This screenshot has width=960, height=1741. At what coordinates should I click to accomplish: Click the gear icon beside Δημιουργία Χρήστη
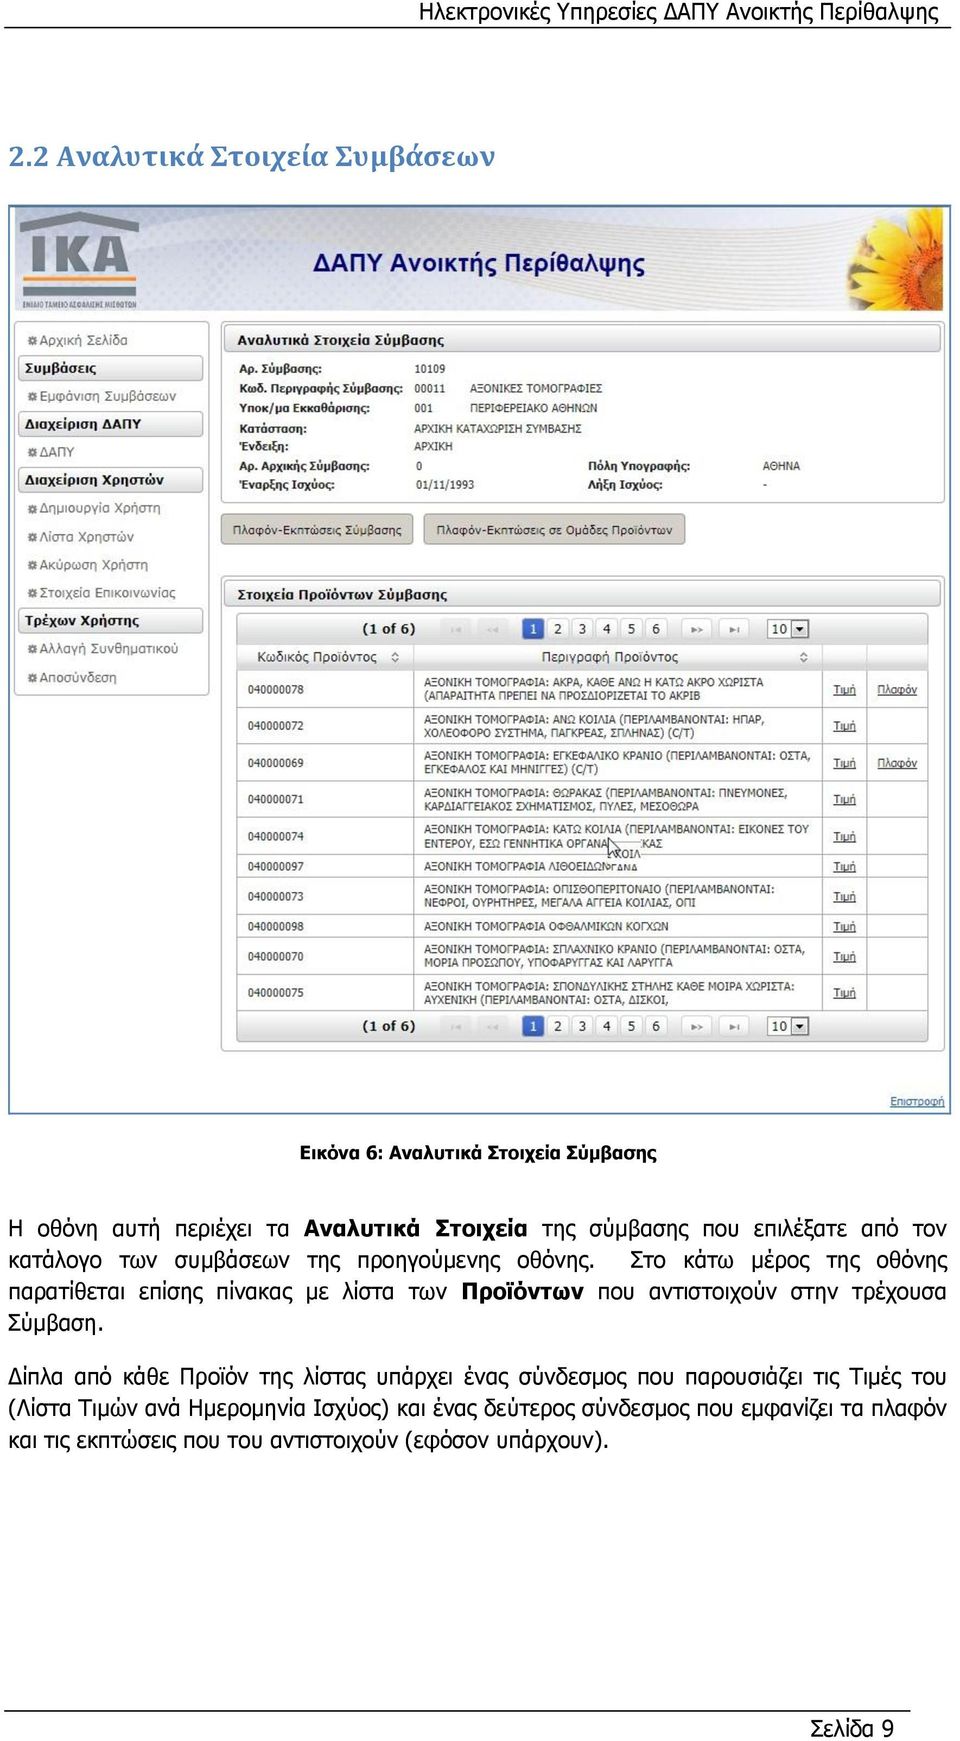[32, 509]
